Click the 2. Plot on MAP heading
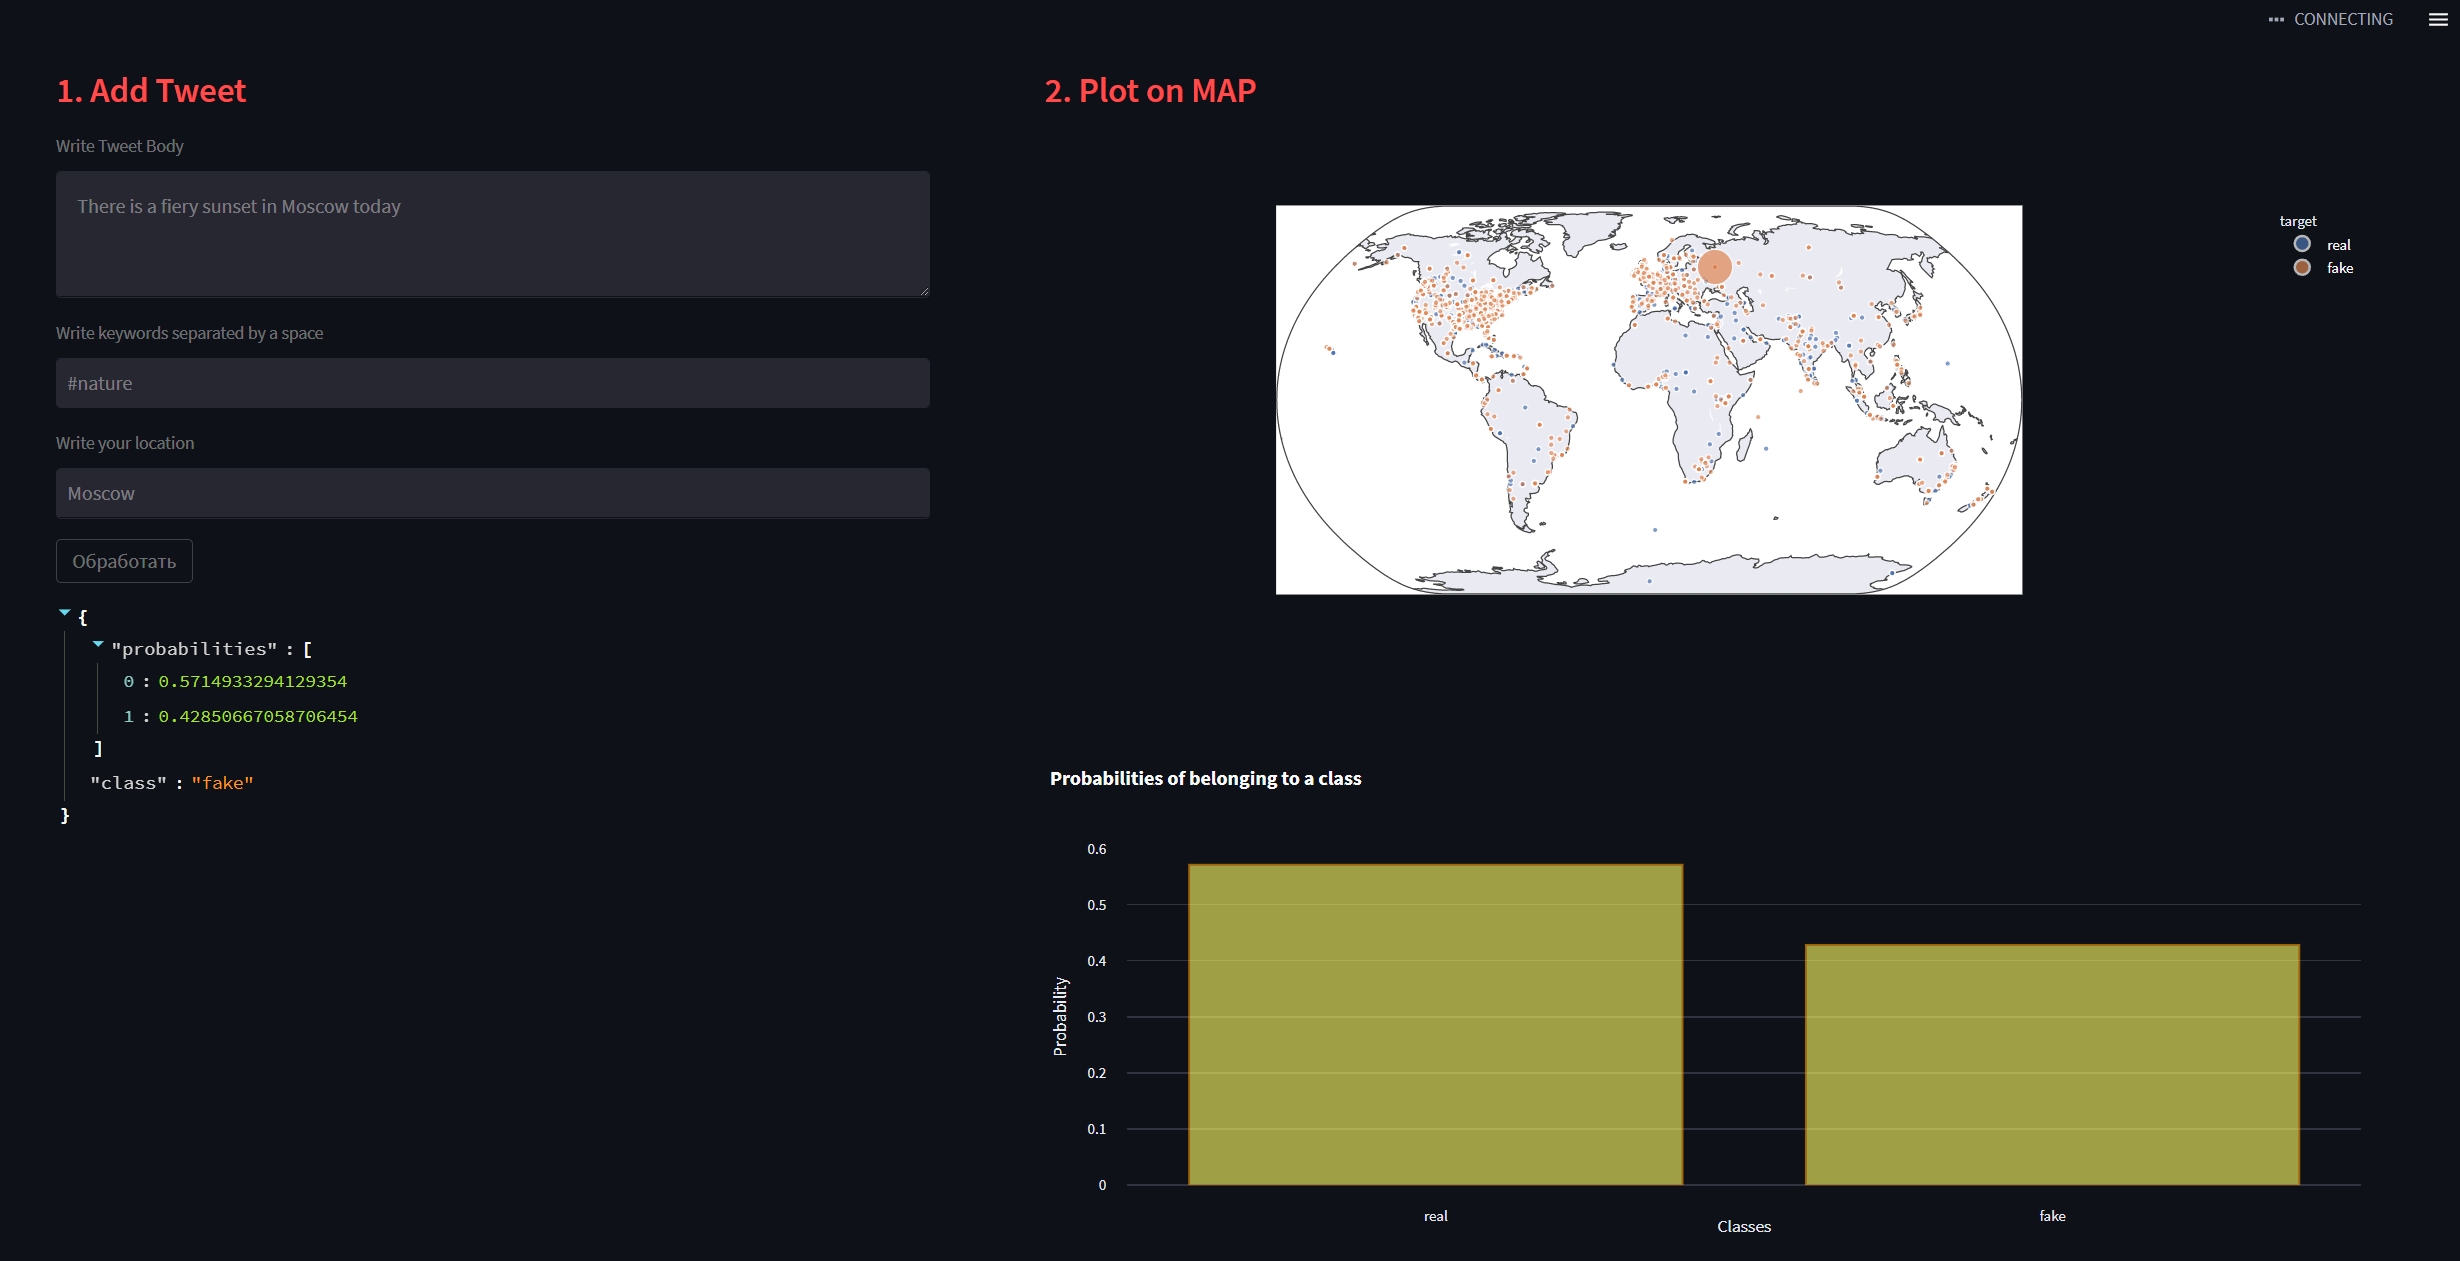 tap(1150, 91)
